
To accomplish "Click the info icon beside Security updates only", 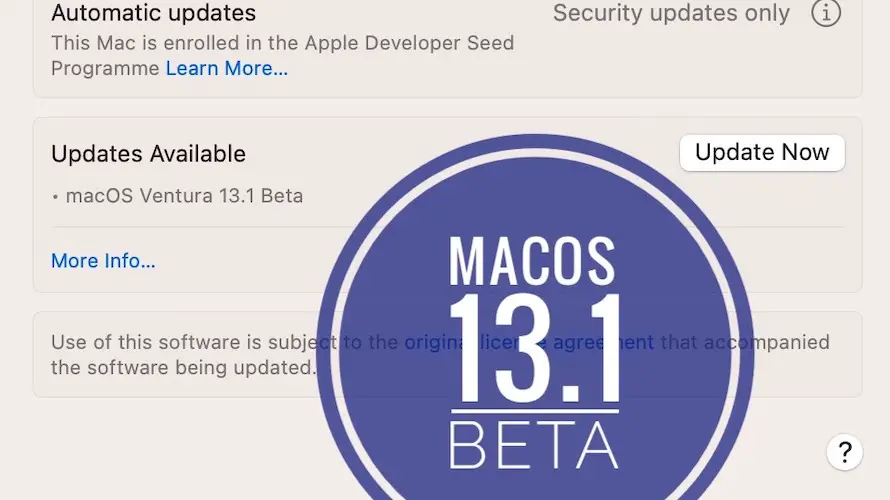I will [825, 14].
